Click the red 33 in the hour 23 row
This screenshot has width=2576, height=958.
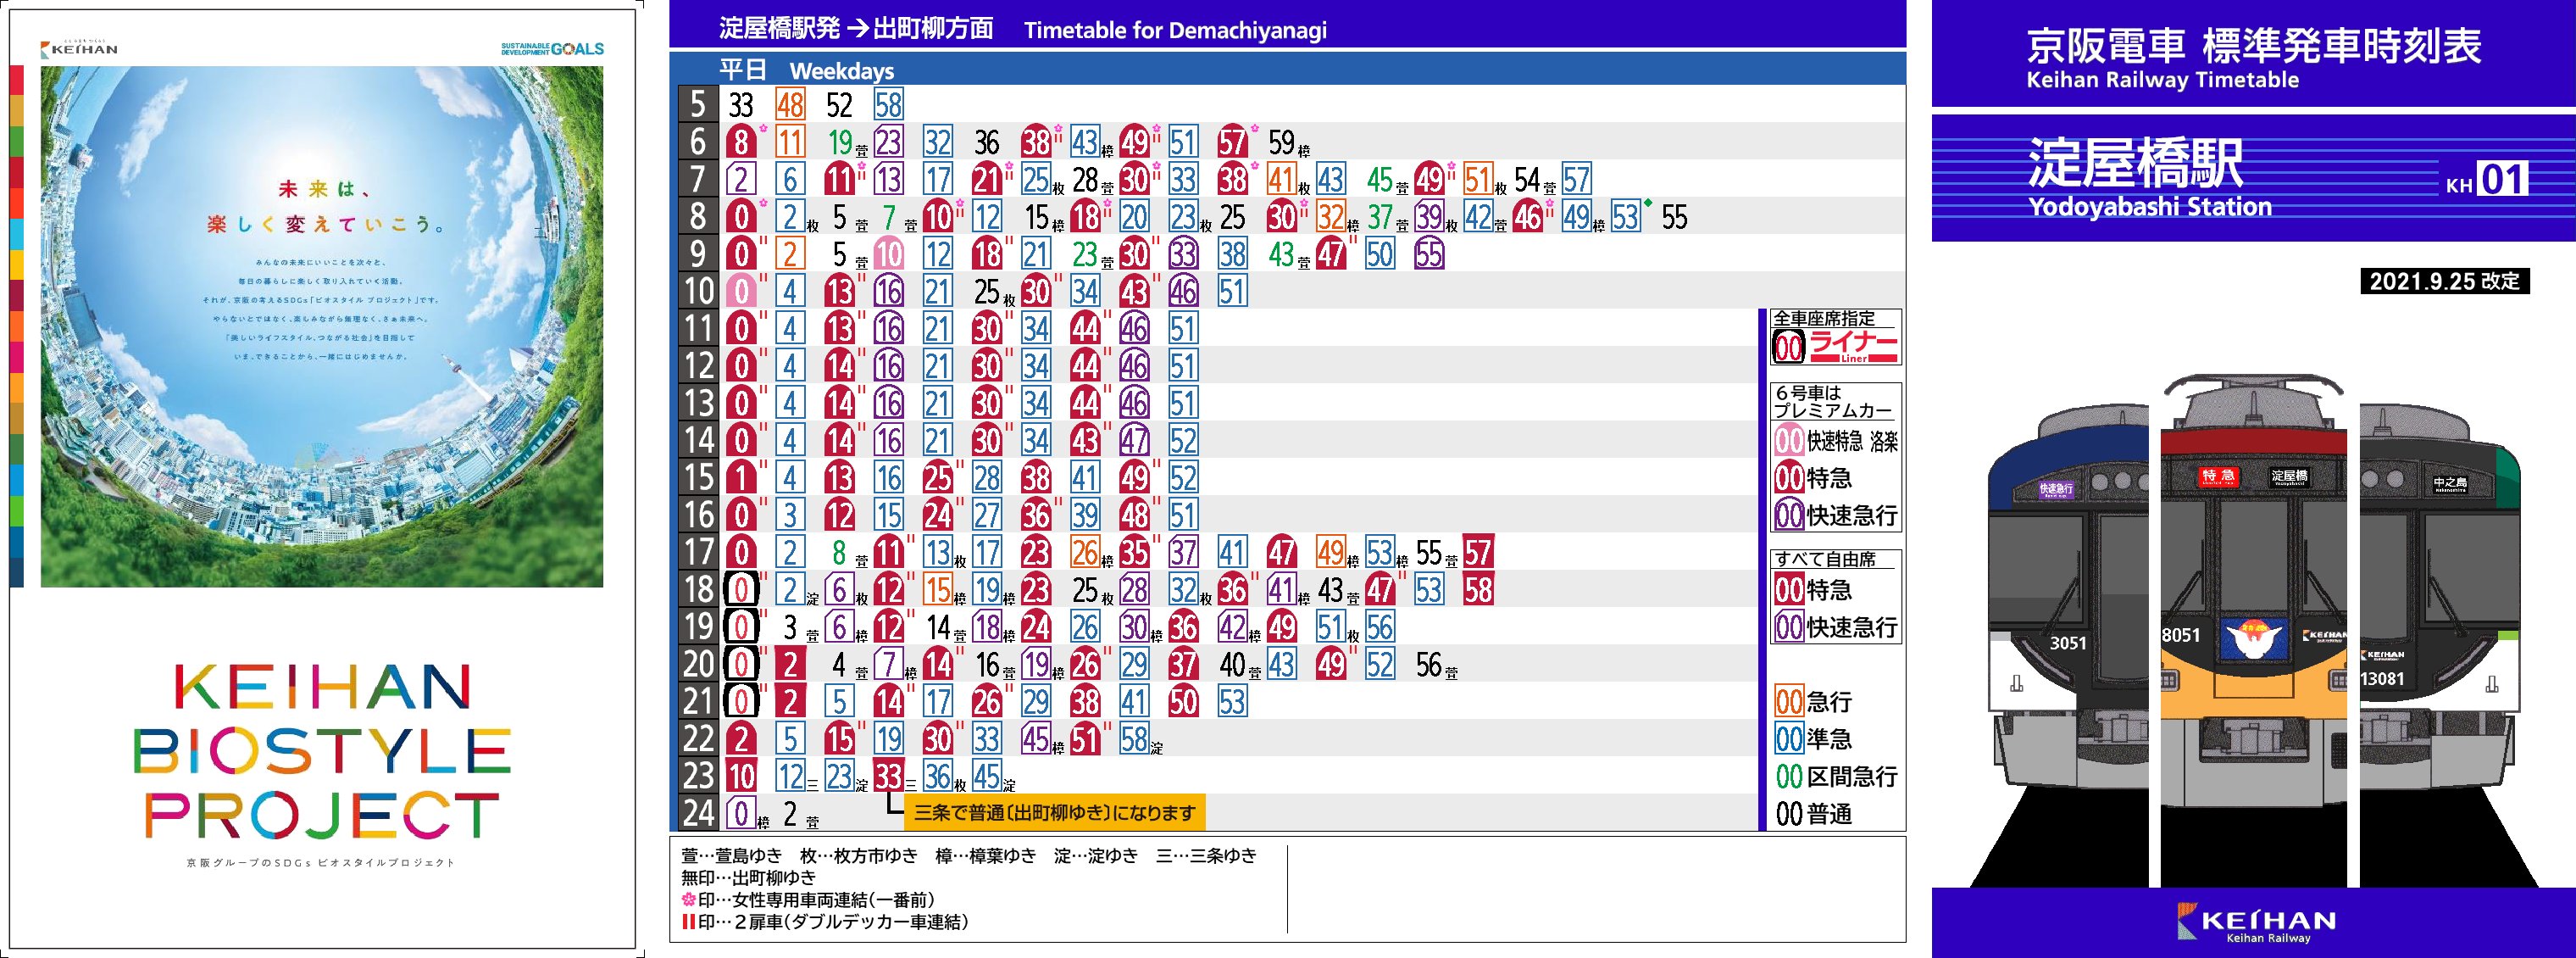point(888,776)
